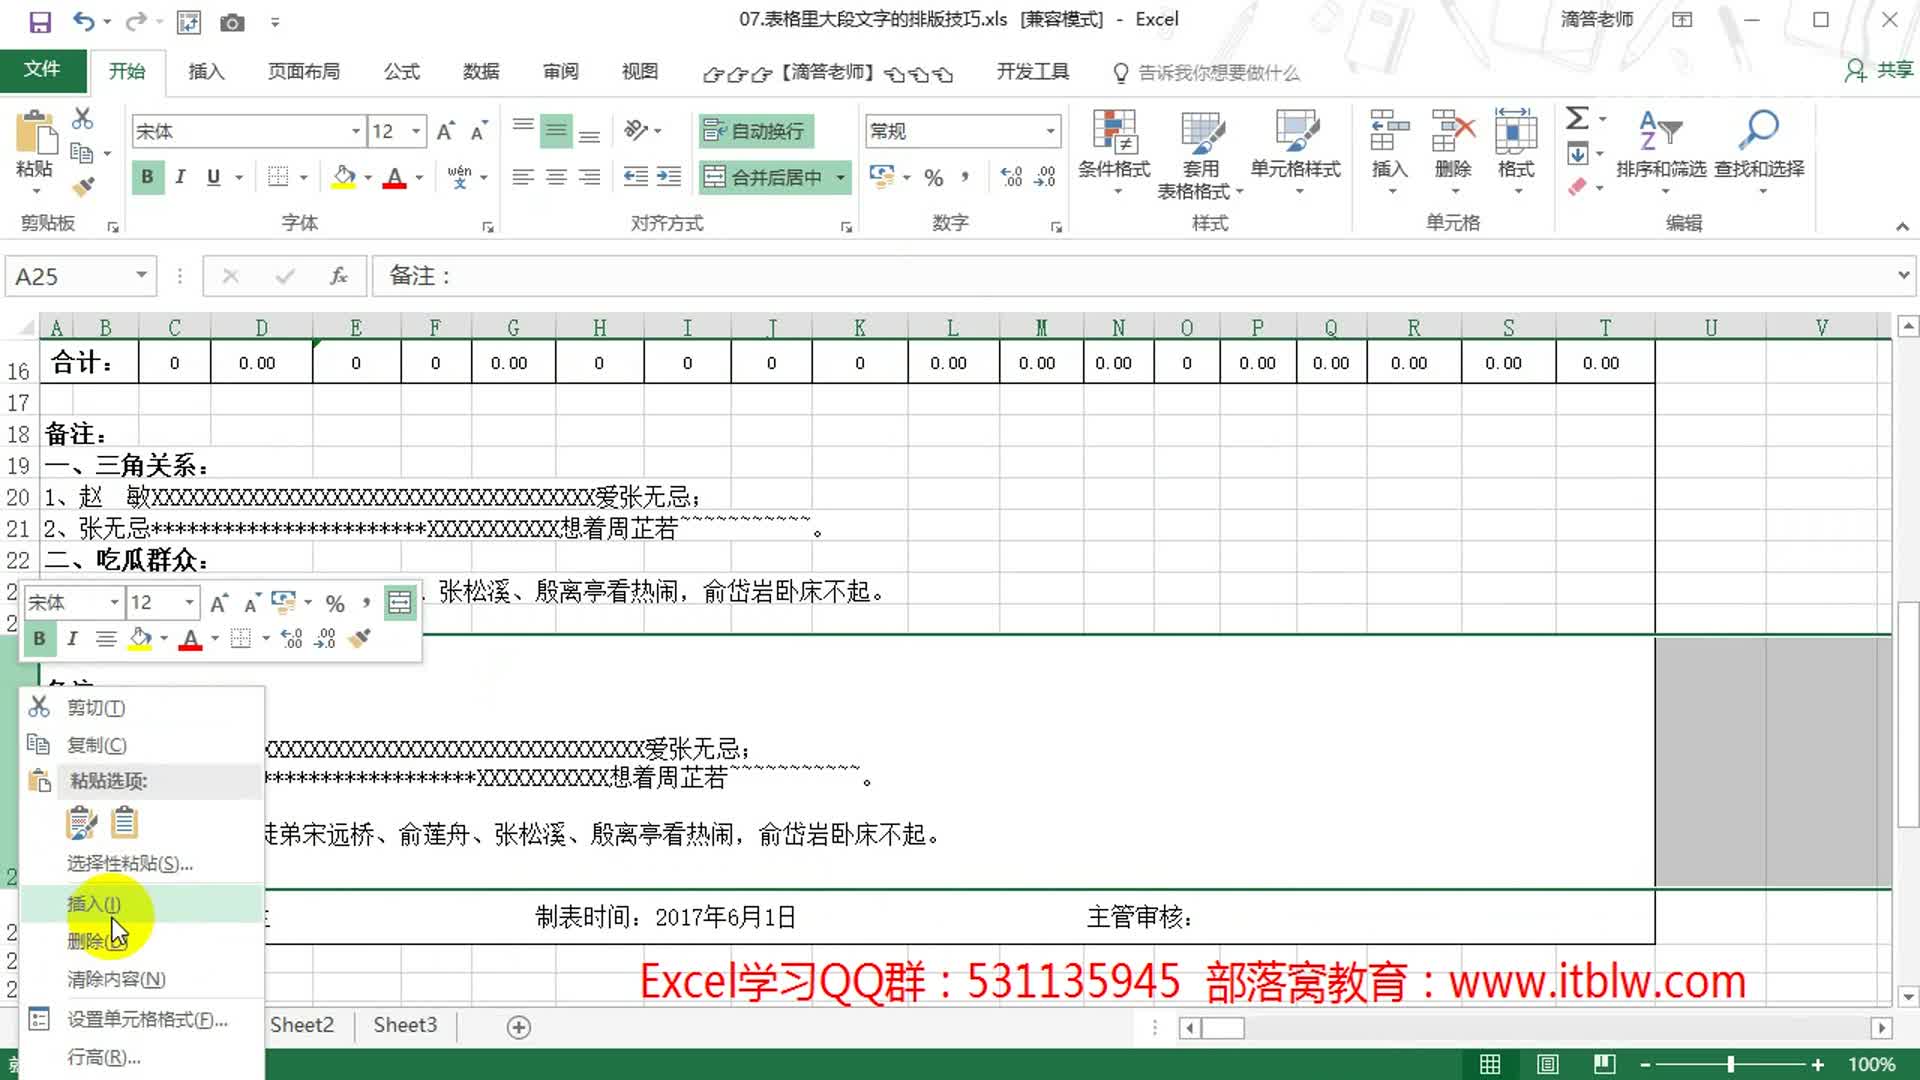1920x1080 pixels.
Task: Select 插入(I) in the context menu
Action: (x=141, y=904)
